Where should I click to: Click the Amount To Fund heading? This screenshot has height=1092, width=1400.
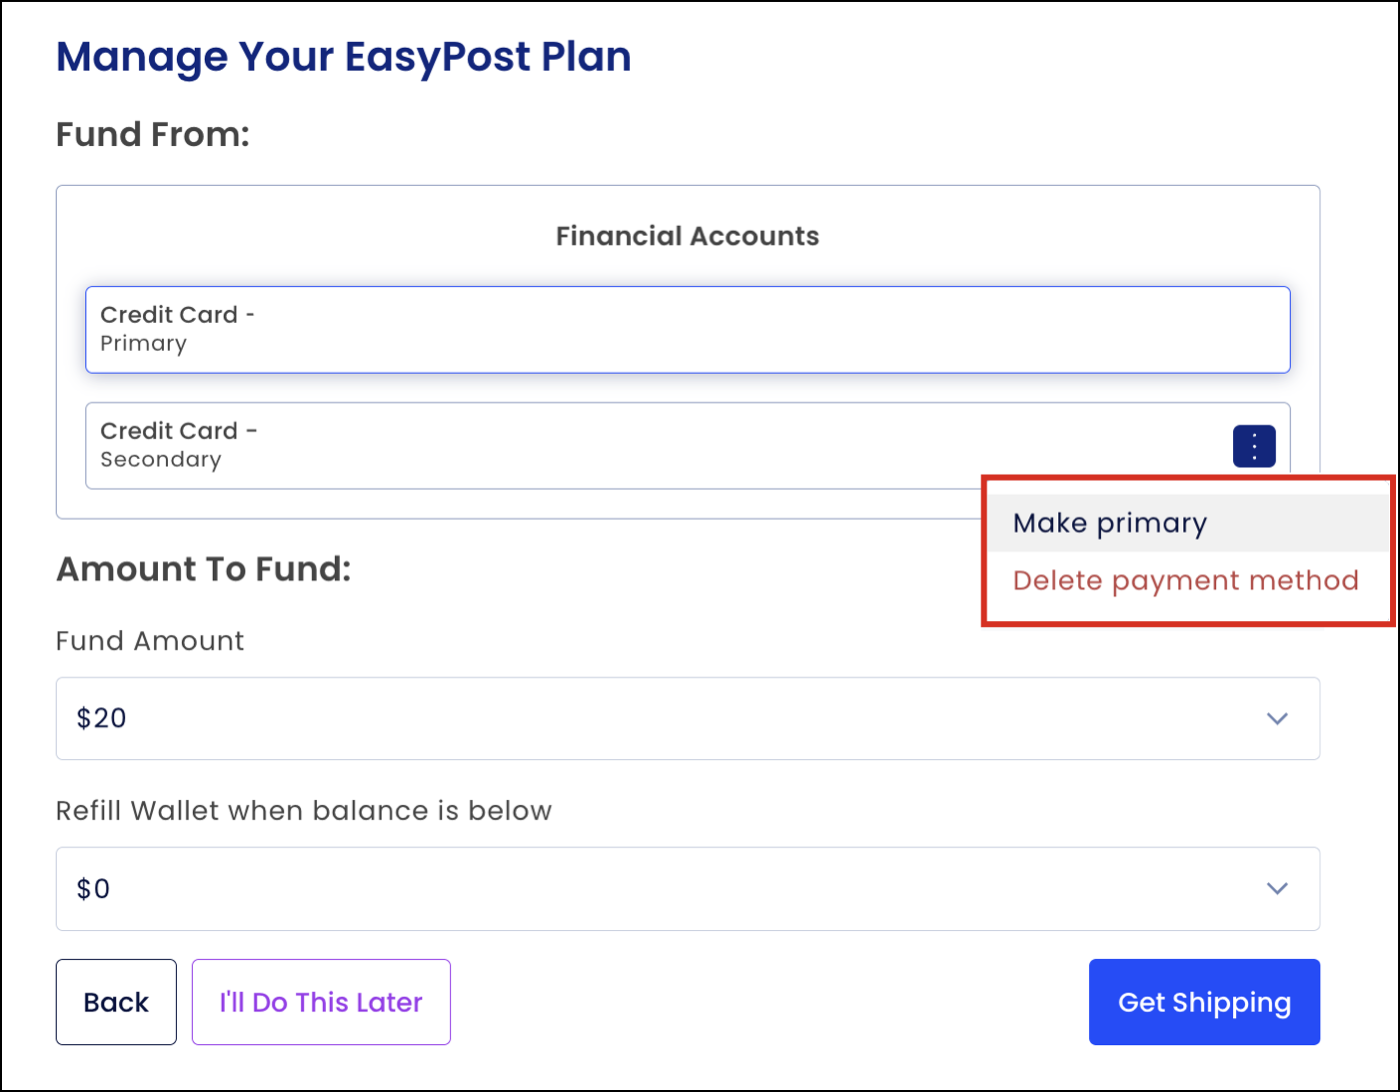coord(204,569)
